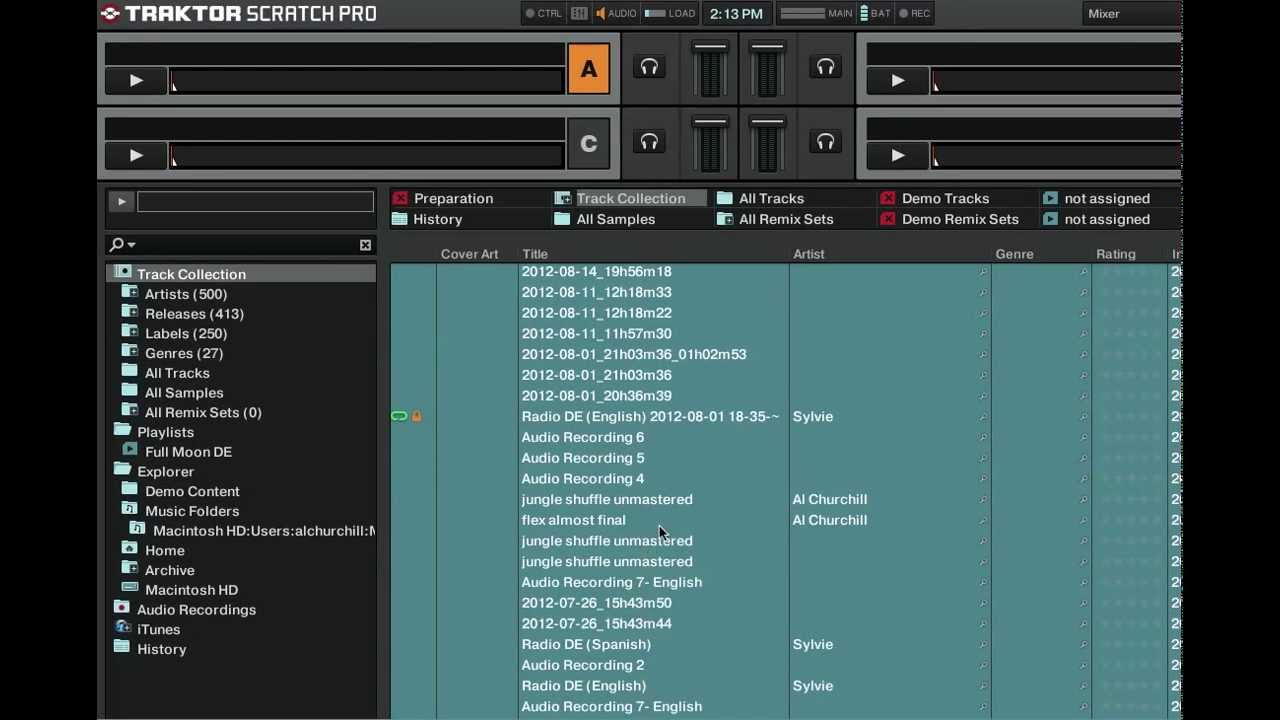This screenshot has width=1280, height=720.
Task: Click the 2:13 PM clock display
Action: pyautogui.click(x=736, y=13)
